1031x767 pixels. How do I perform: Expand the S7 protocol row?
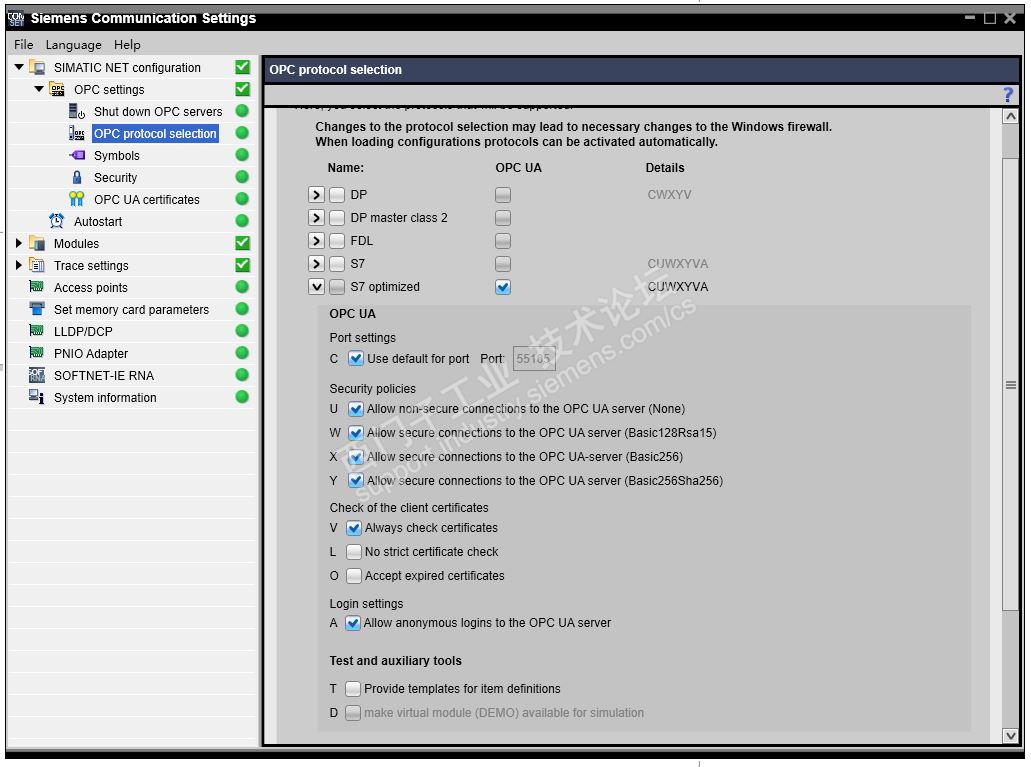click(x=316, y=264)
